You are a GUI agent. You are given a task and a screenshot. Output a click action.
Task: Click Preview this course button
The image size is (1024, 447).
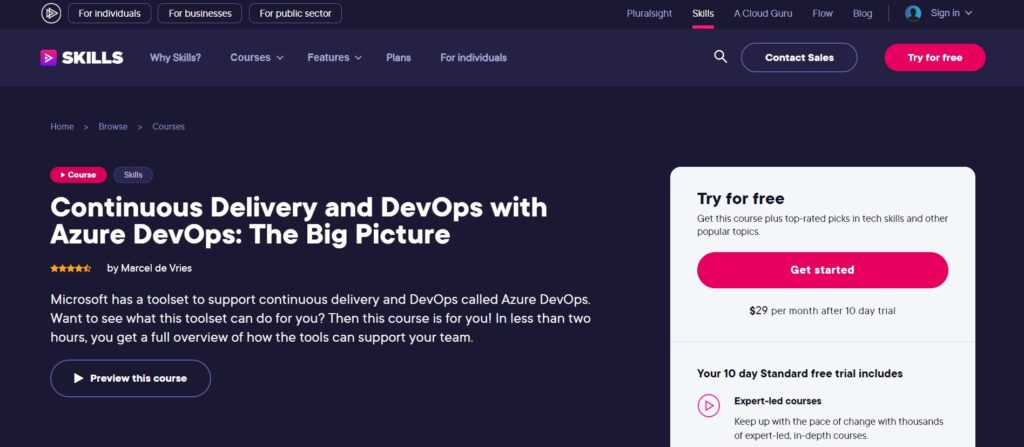[131, 378]
